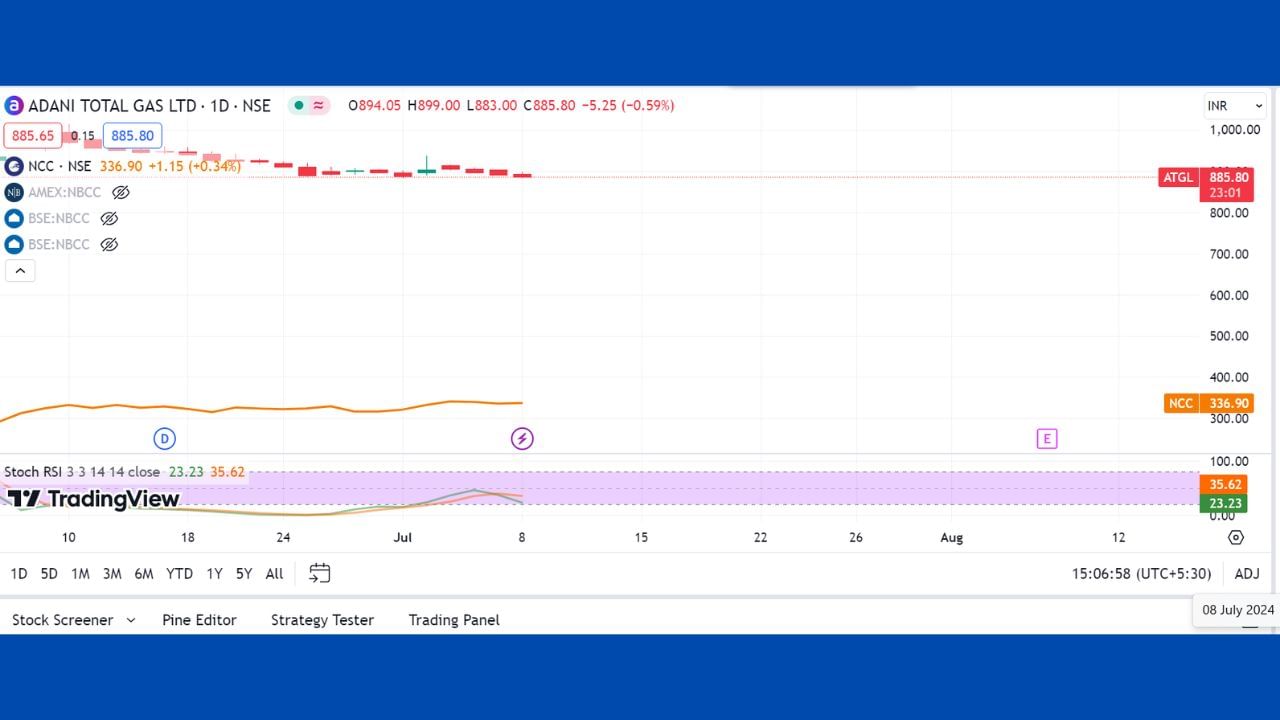Open the INR currency dropdown
Screen dimensions: 1280x720
1235,105
